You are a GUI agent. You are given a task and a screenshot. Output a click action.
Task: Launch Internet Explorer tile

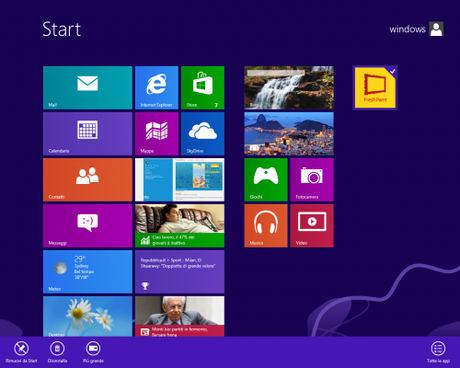(157, 88)
